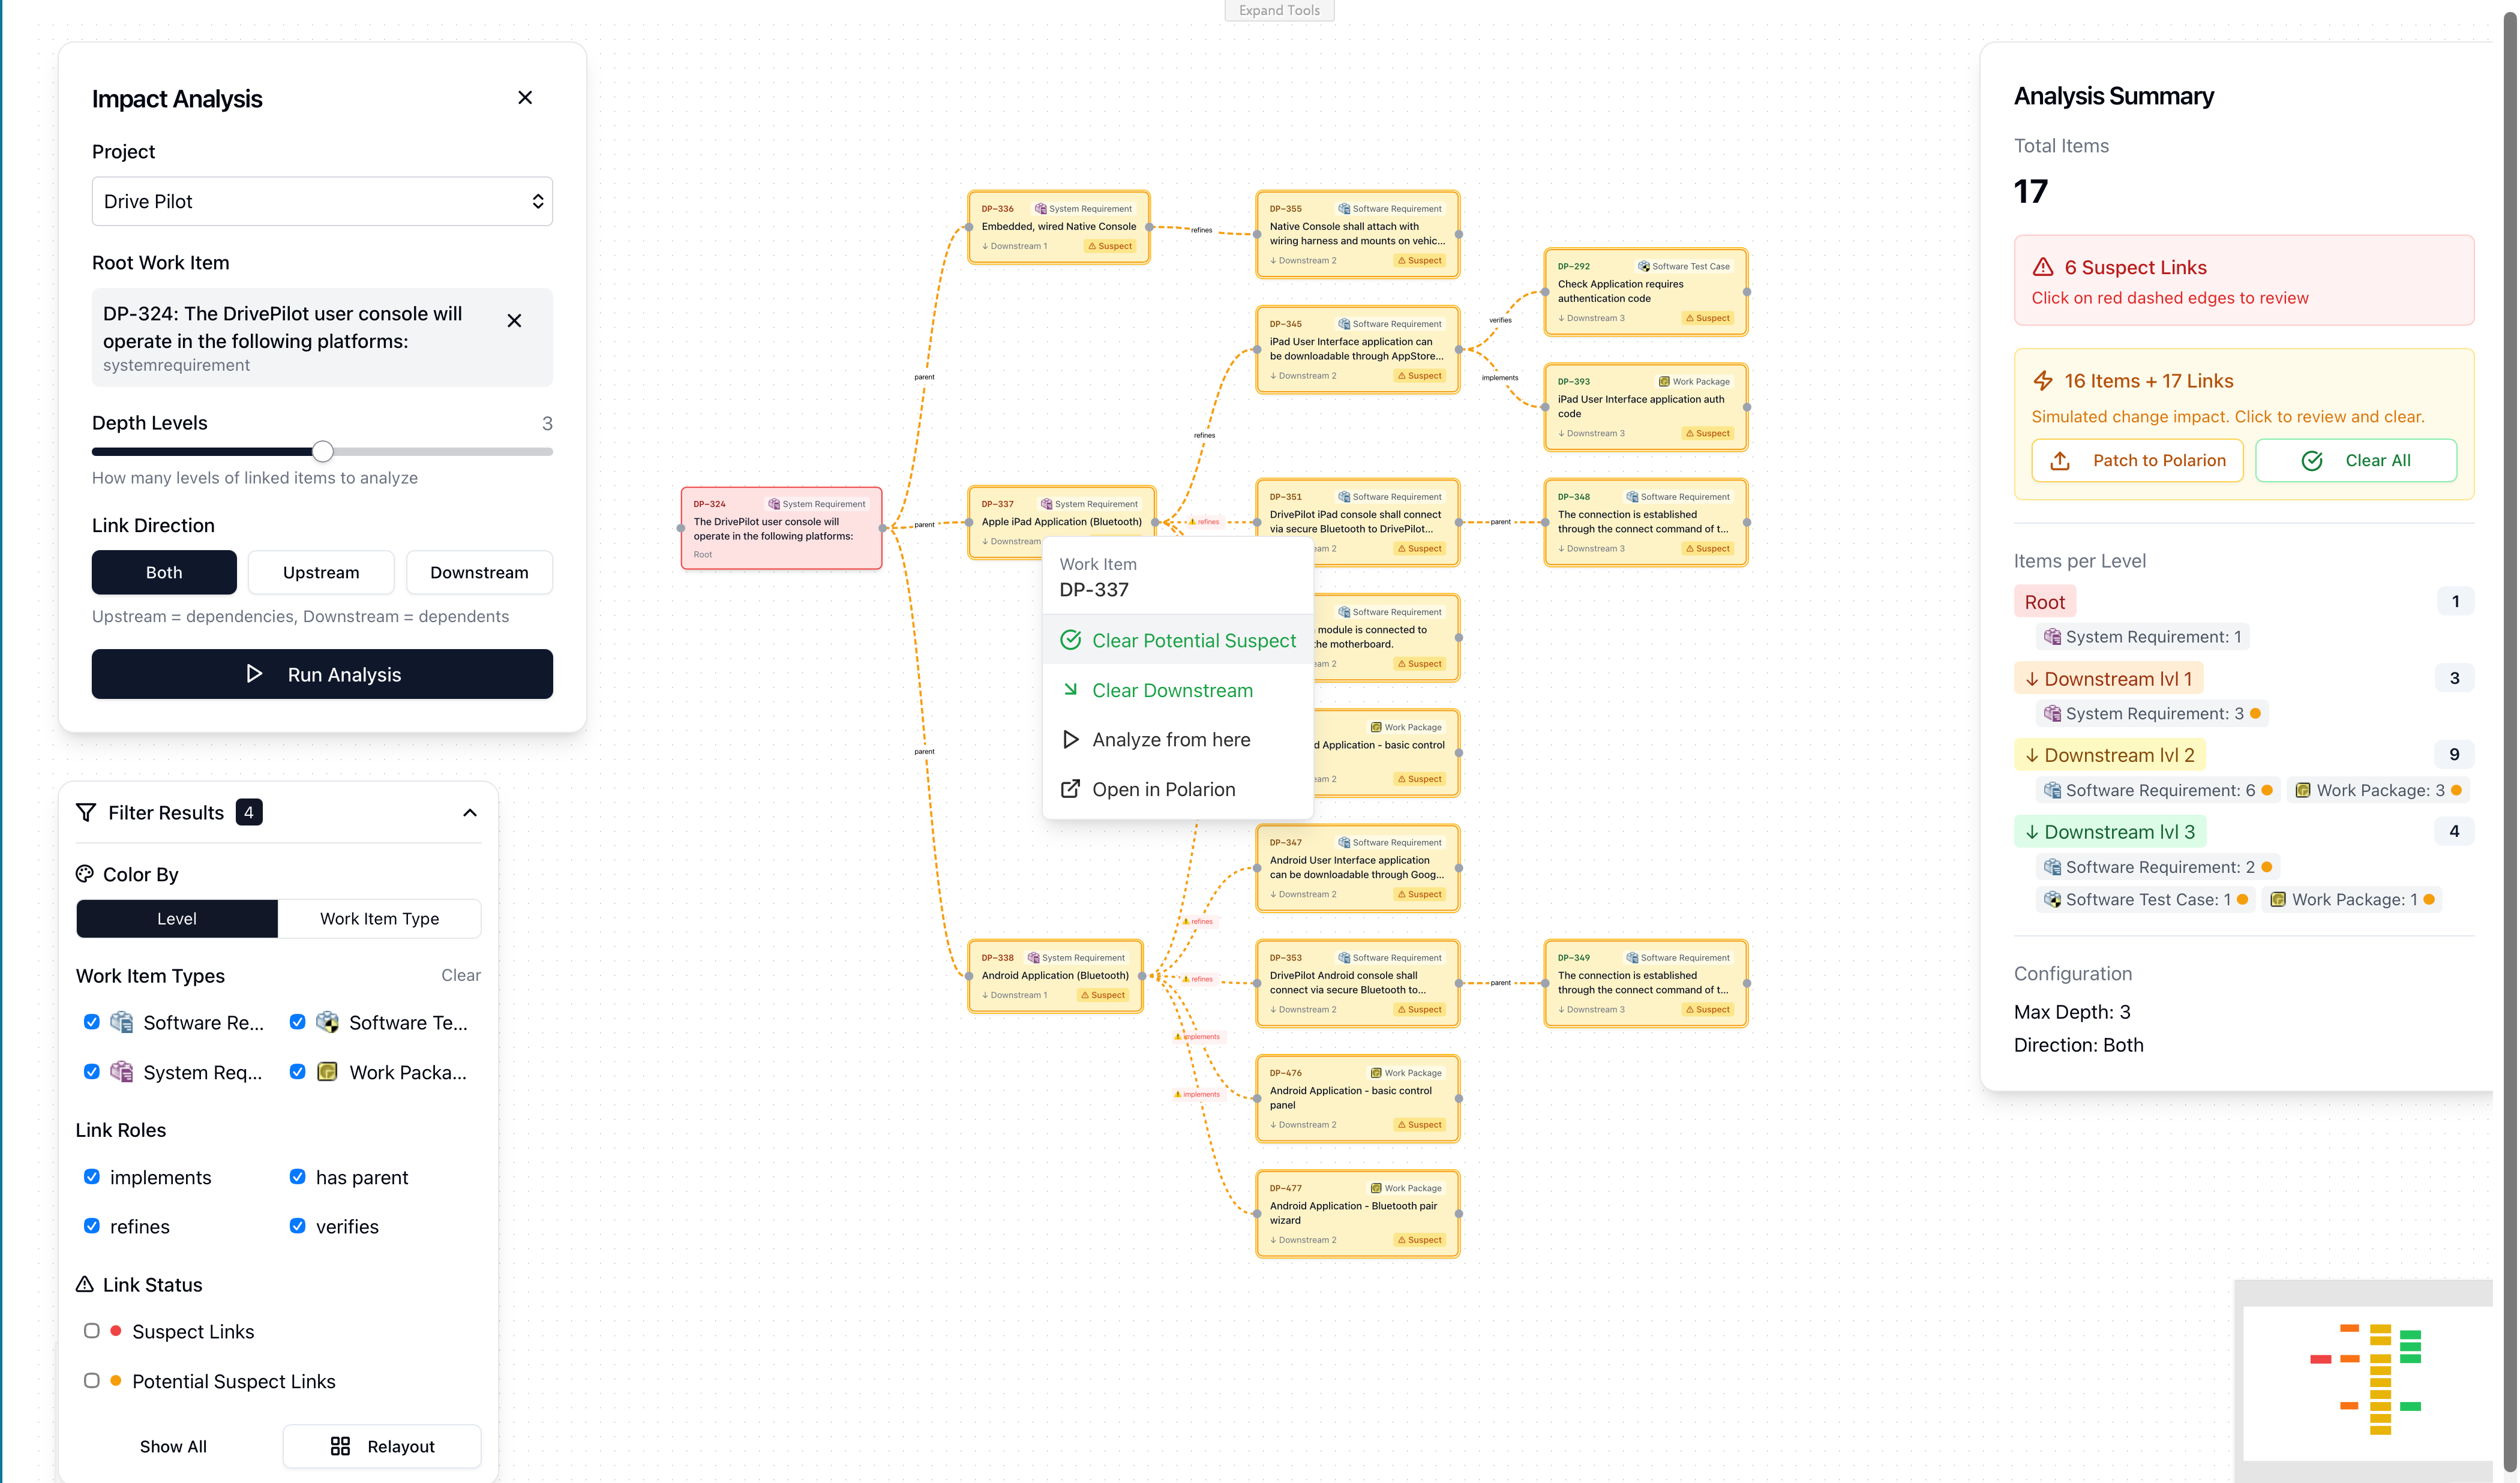Click the Depth Levels slider handle
2520x1483 pixels.
click(x=322, y=451)
